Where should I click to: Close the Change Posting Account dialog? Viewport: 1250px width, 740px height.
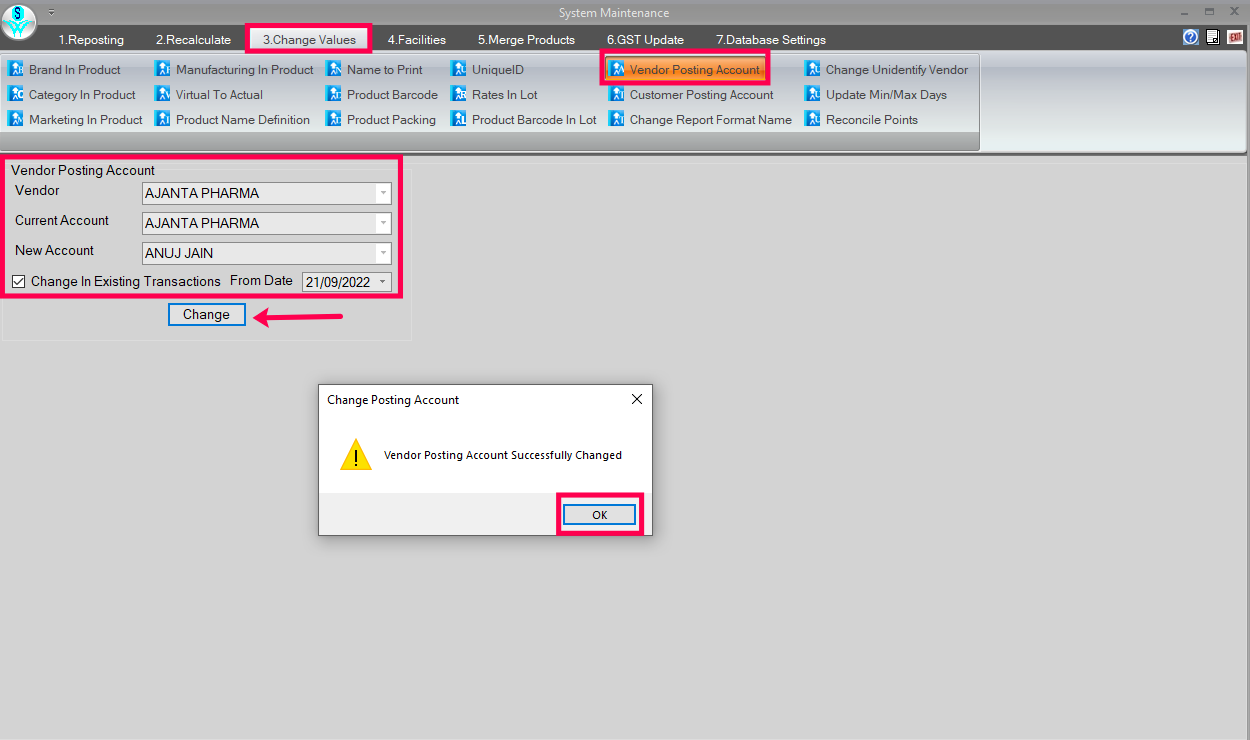(637, 399)
